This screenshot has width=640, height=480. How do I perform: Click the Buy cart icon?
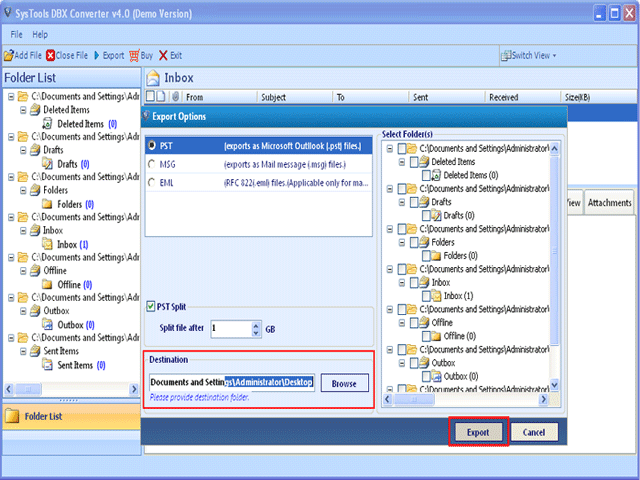click(134, 55)
